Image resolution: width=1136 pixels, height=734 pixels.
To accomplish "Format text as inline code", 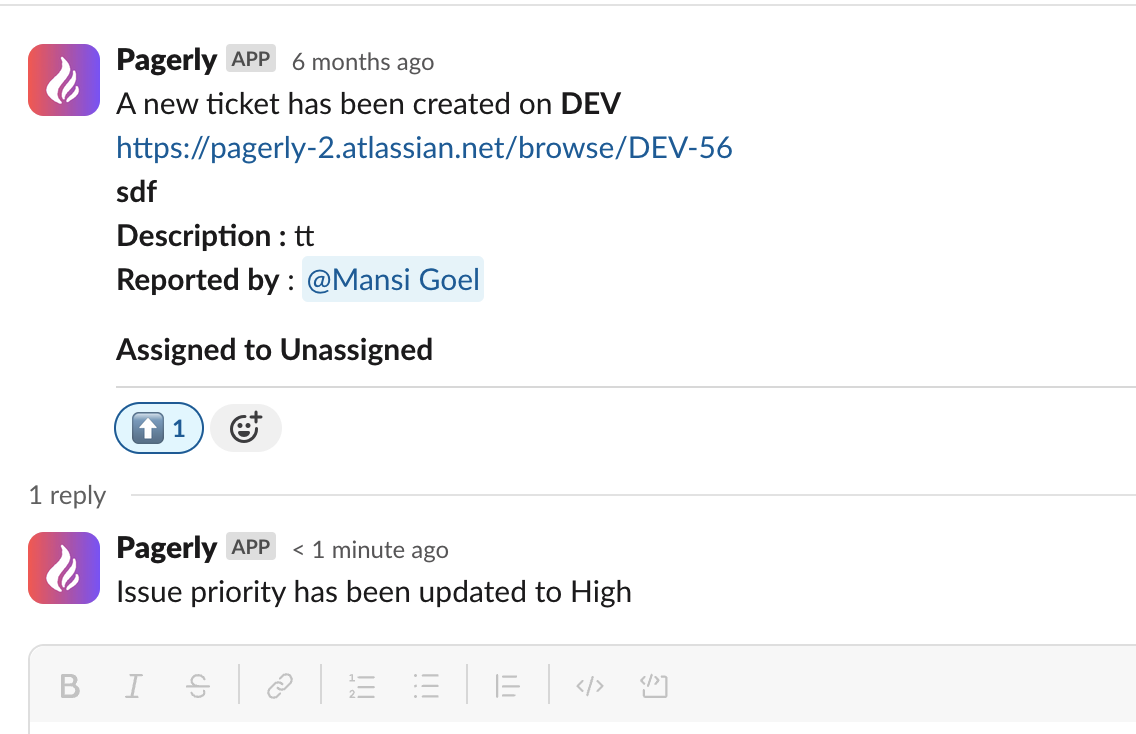I will (590, 685).
